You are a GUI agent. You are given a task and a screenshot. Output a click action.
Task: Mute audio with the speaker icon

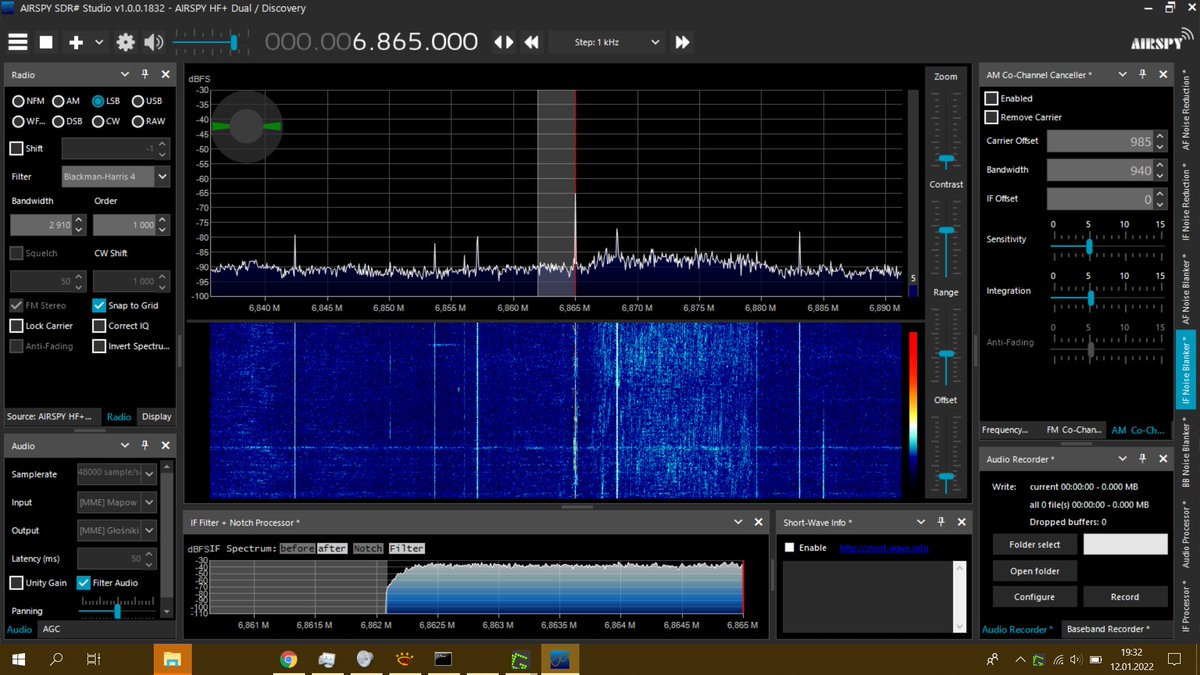click(153, 42)
